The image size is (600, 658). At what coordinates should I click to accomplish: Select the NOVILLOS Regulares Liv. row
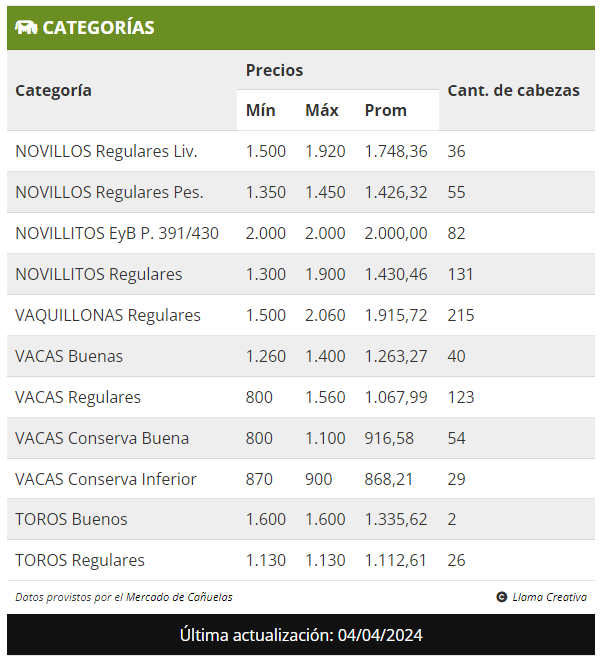(301, 151)
